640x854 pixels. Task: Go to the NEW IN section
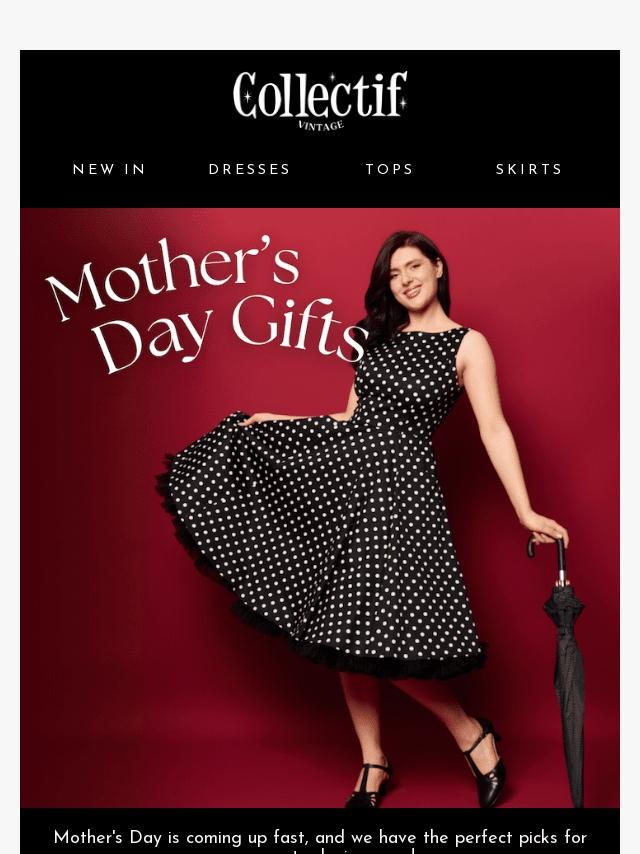pyautogui.click(x=109, y=169)
